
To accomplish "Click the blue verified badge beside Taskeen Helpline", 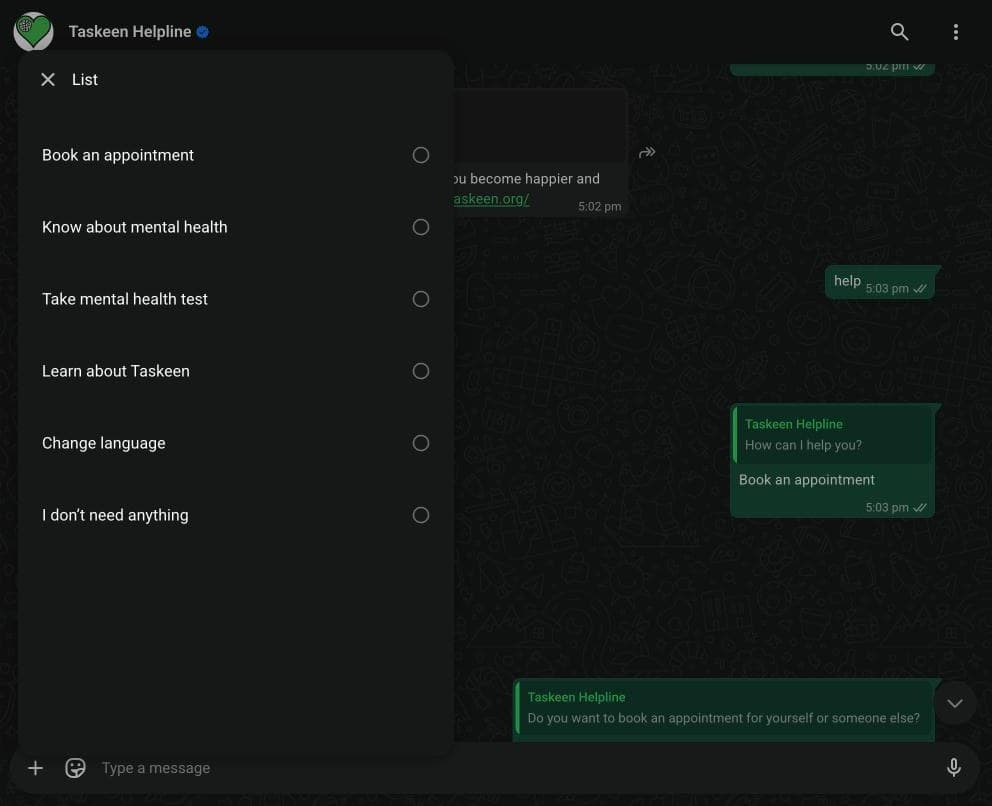I will pyautogui.click(x=202, y=32).
